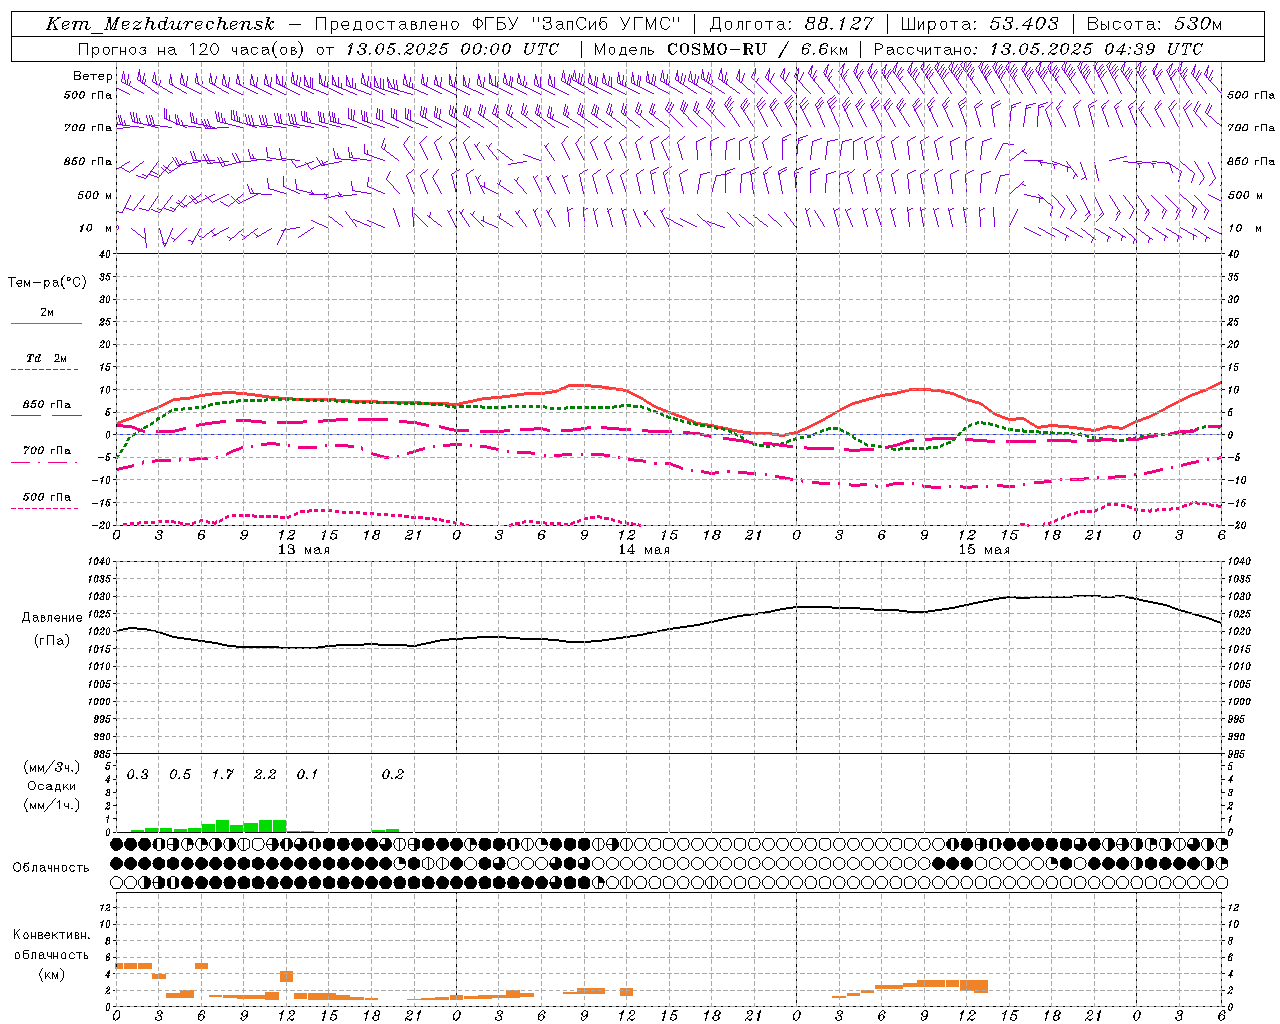
Task: Click the precipitation value 2.2
Action: pyautogui.click(x=265, y=774)
